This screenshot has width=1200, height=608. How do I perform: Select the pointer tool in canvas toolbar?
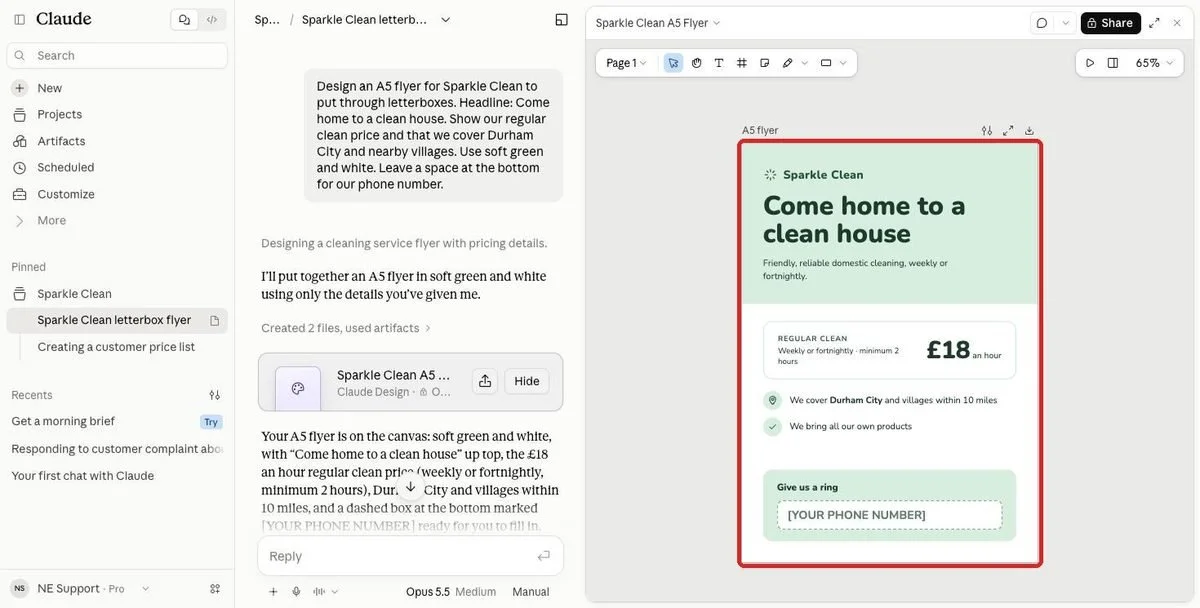point(673,63)
